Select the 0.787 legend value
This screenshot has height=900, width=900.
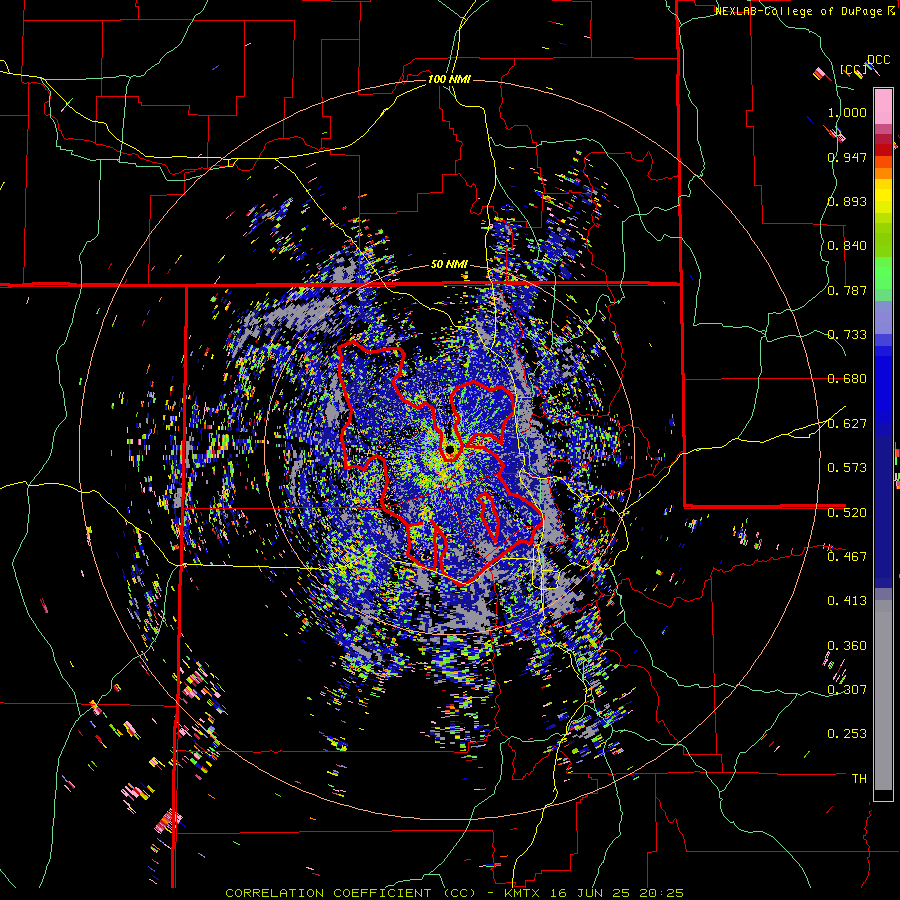pos(847,290)
